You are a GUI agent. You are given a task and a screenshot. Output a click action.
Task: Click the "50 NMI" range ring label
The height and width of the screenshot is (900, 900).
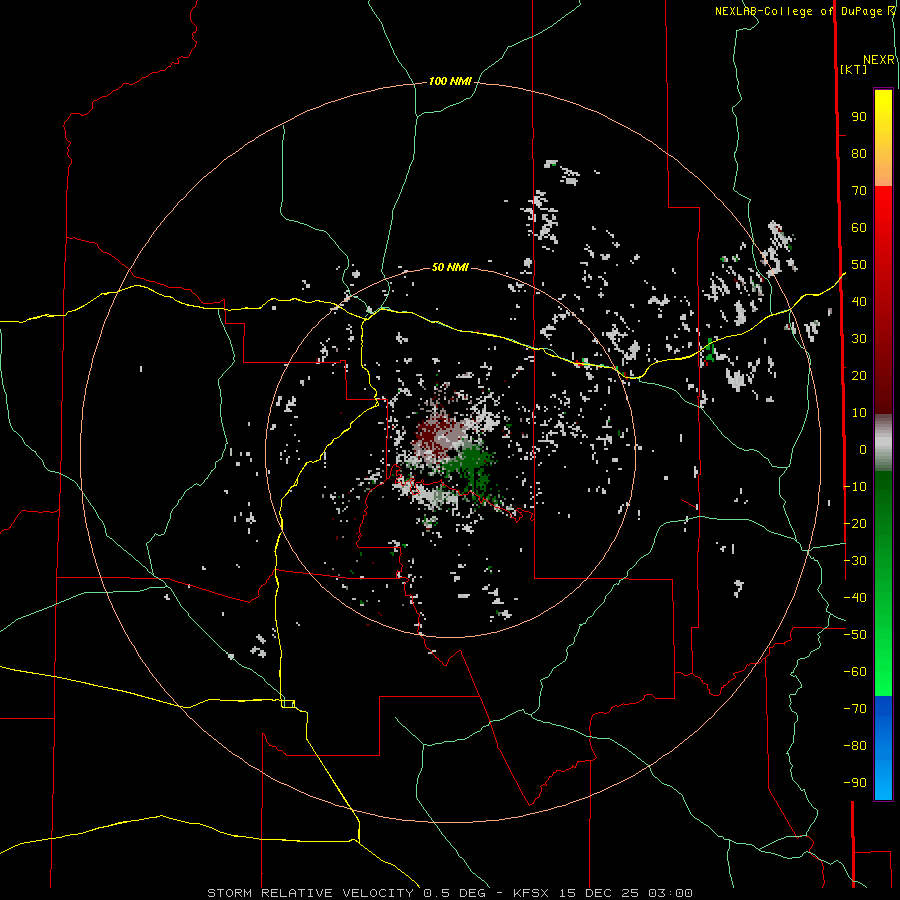pyautogui.click(x=450, y=267)
